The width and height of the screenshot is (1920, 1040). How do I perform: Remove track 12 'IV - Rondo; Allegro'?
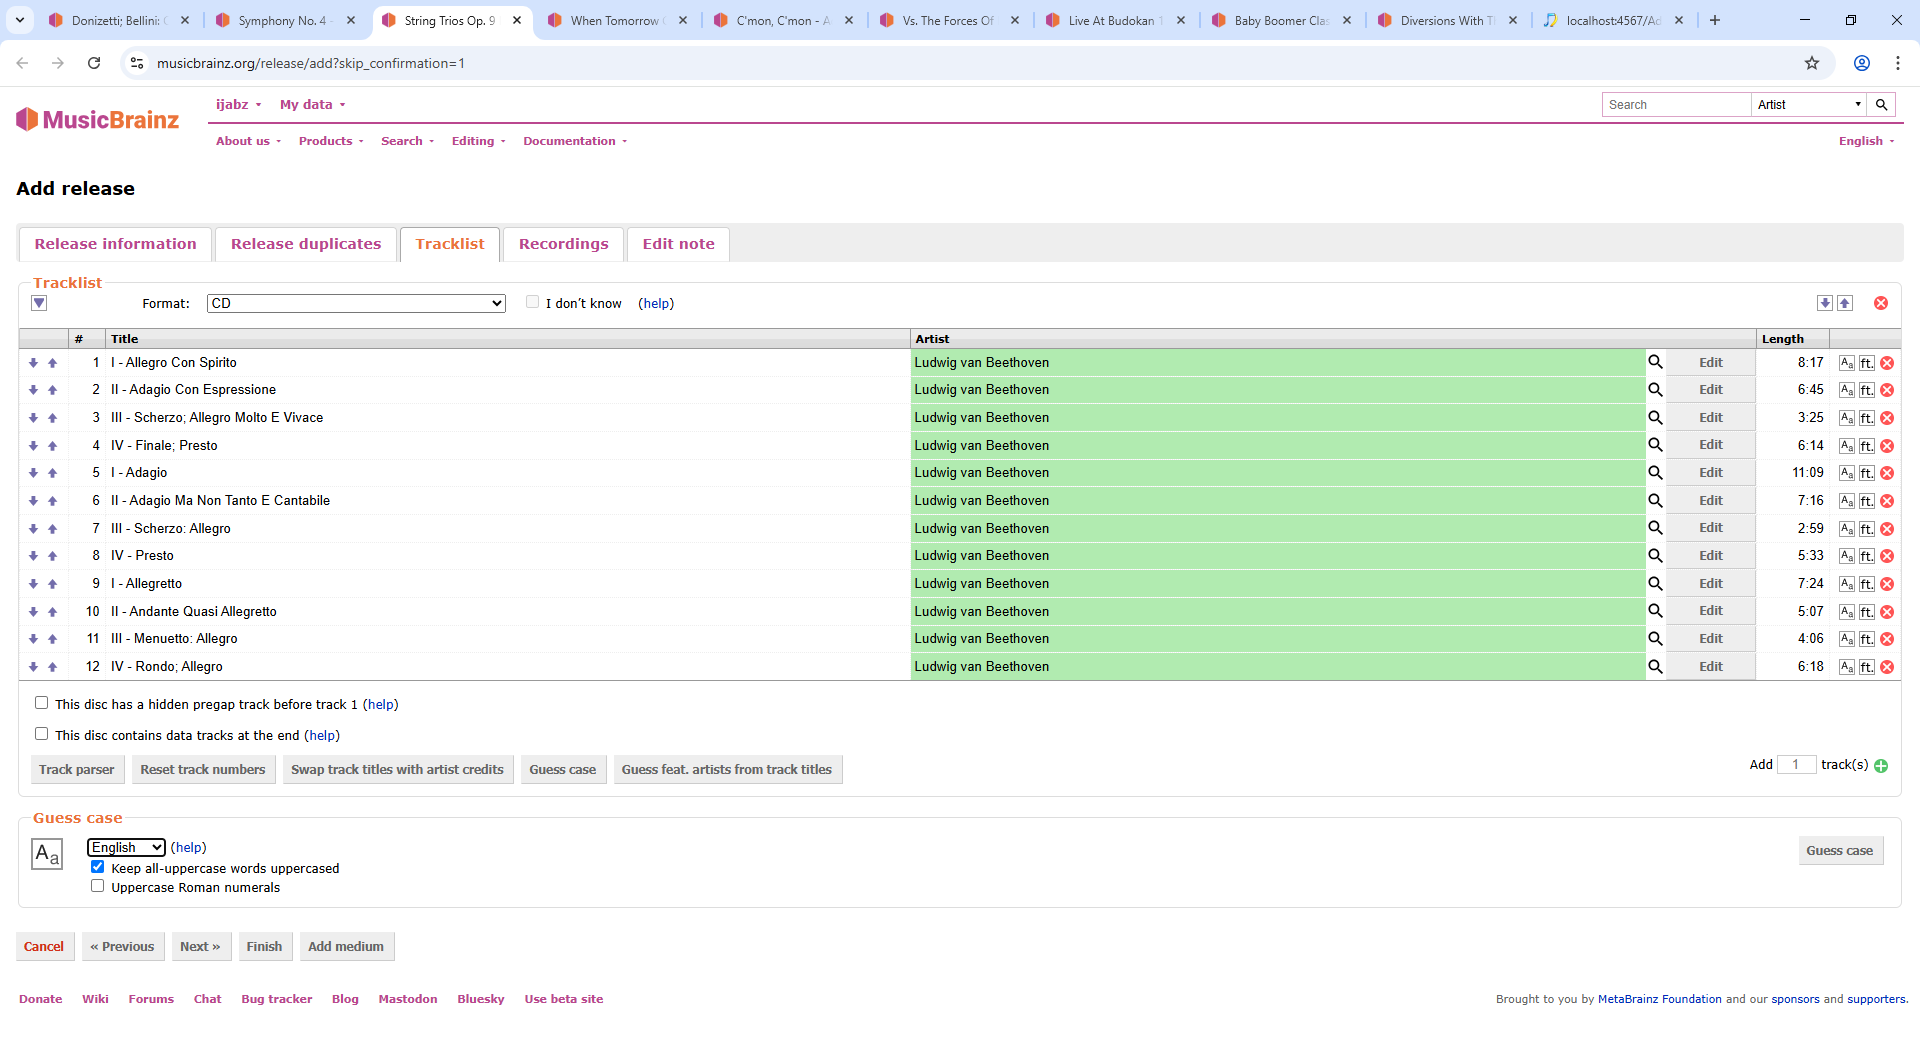click(1887, 667)
